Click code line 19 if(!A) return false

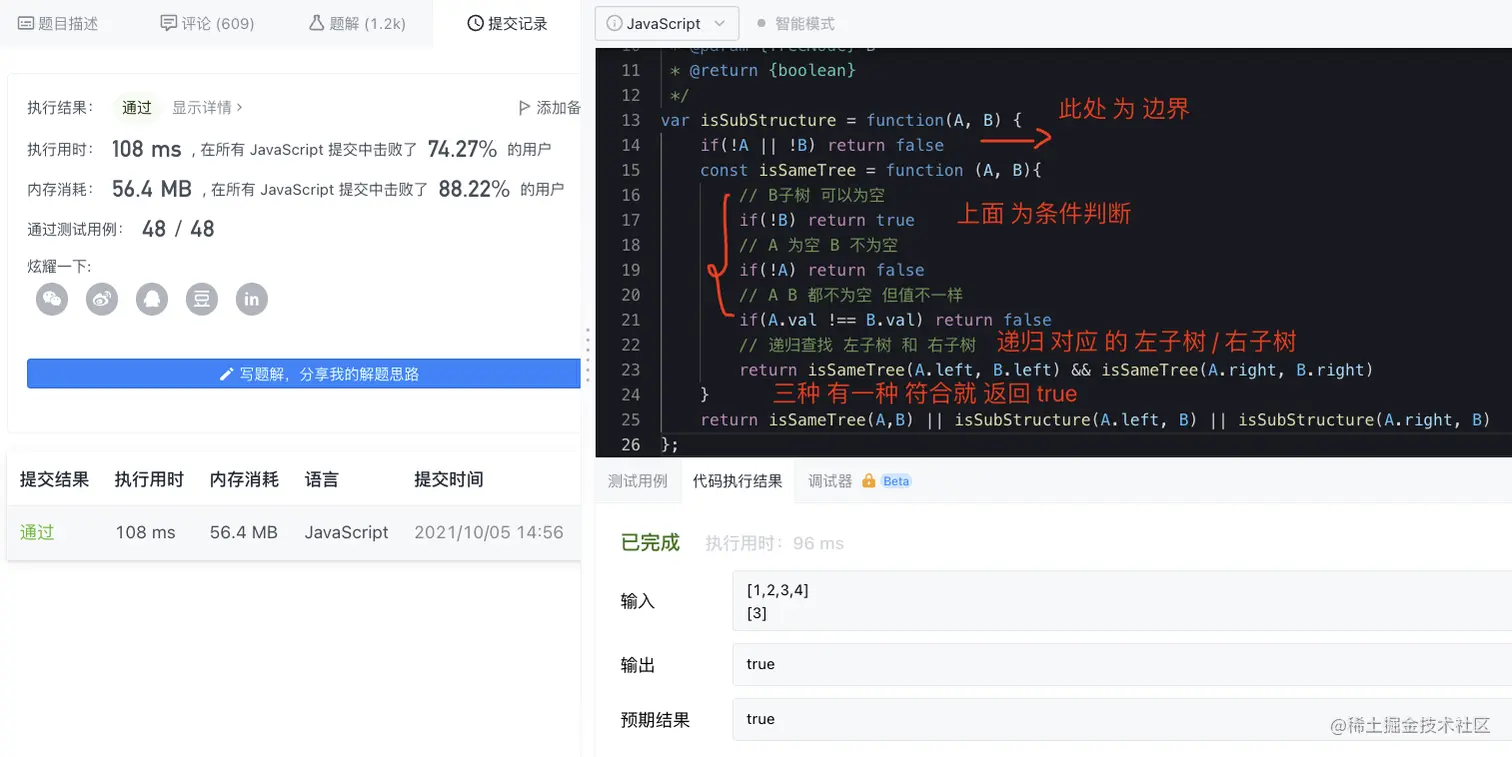(832, 270)
